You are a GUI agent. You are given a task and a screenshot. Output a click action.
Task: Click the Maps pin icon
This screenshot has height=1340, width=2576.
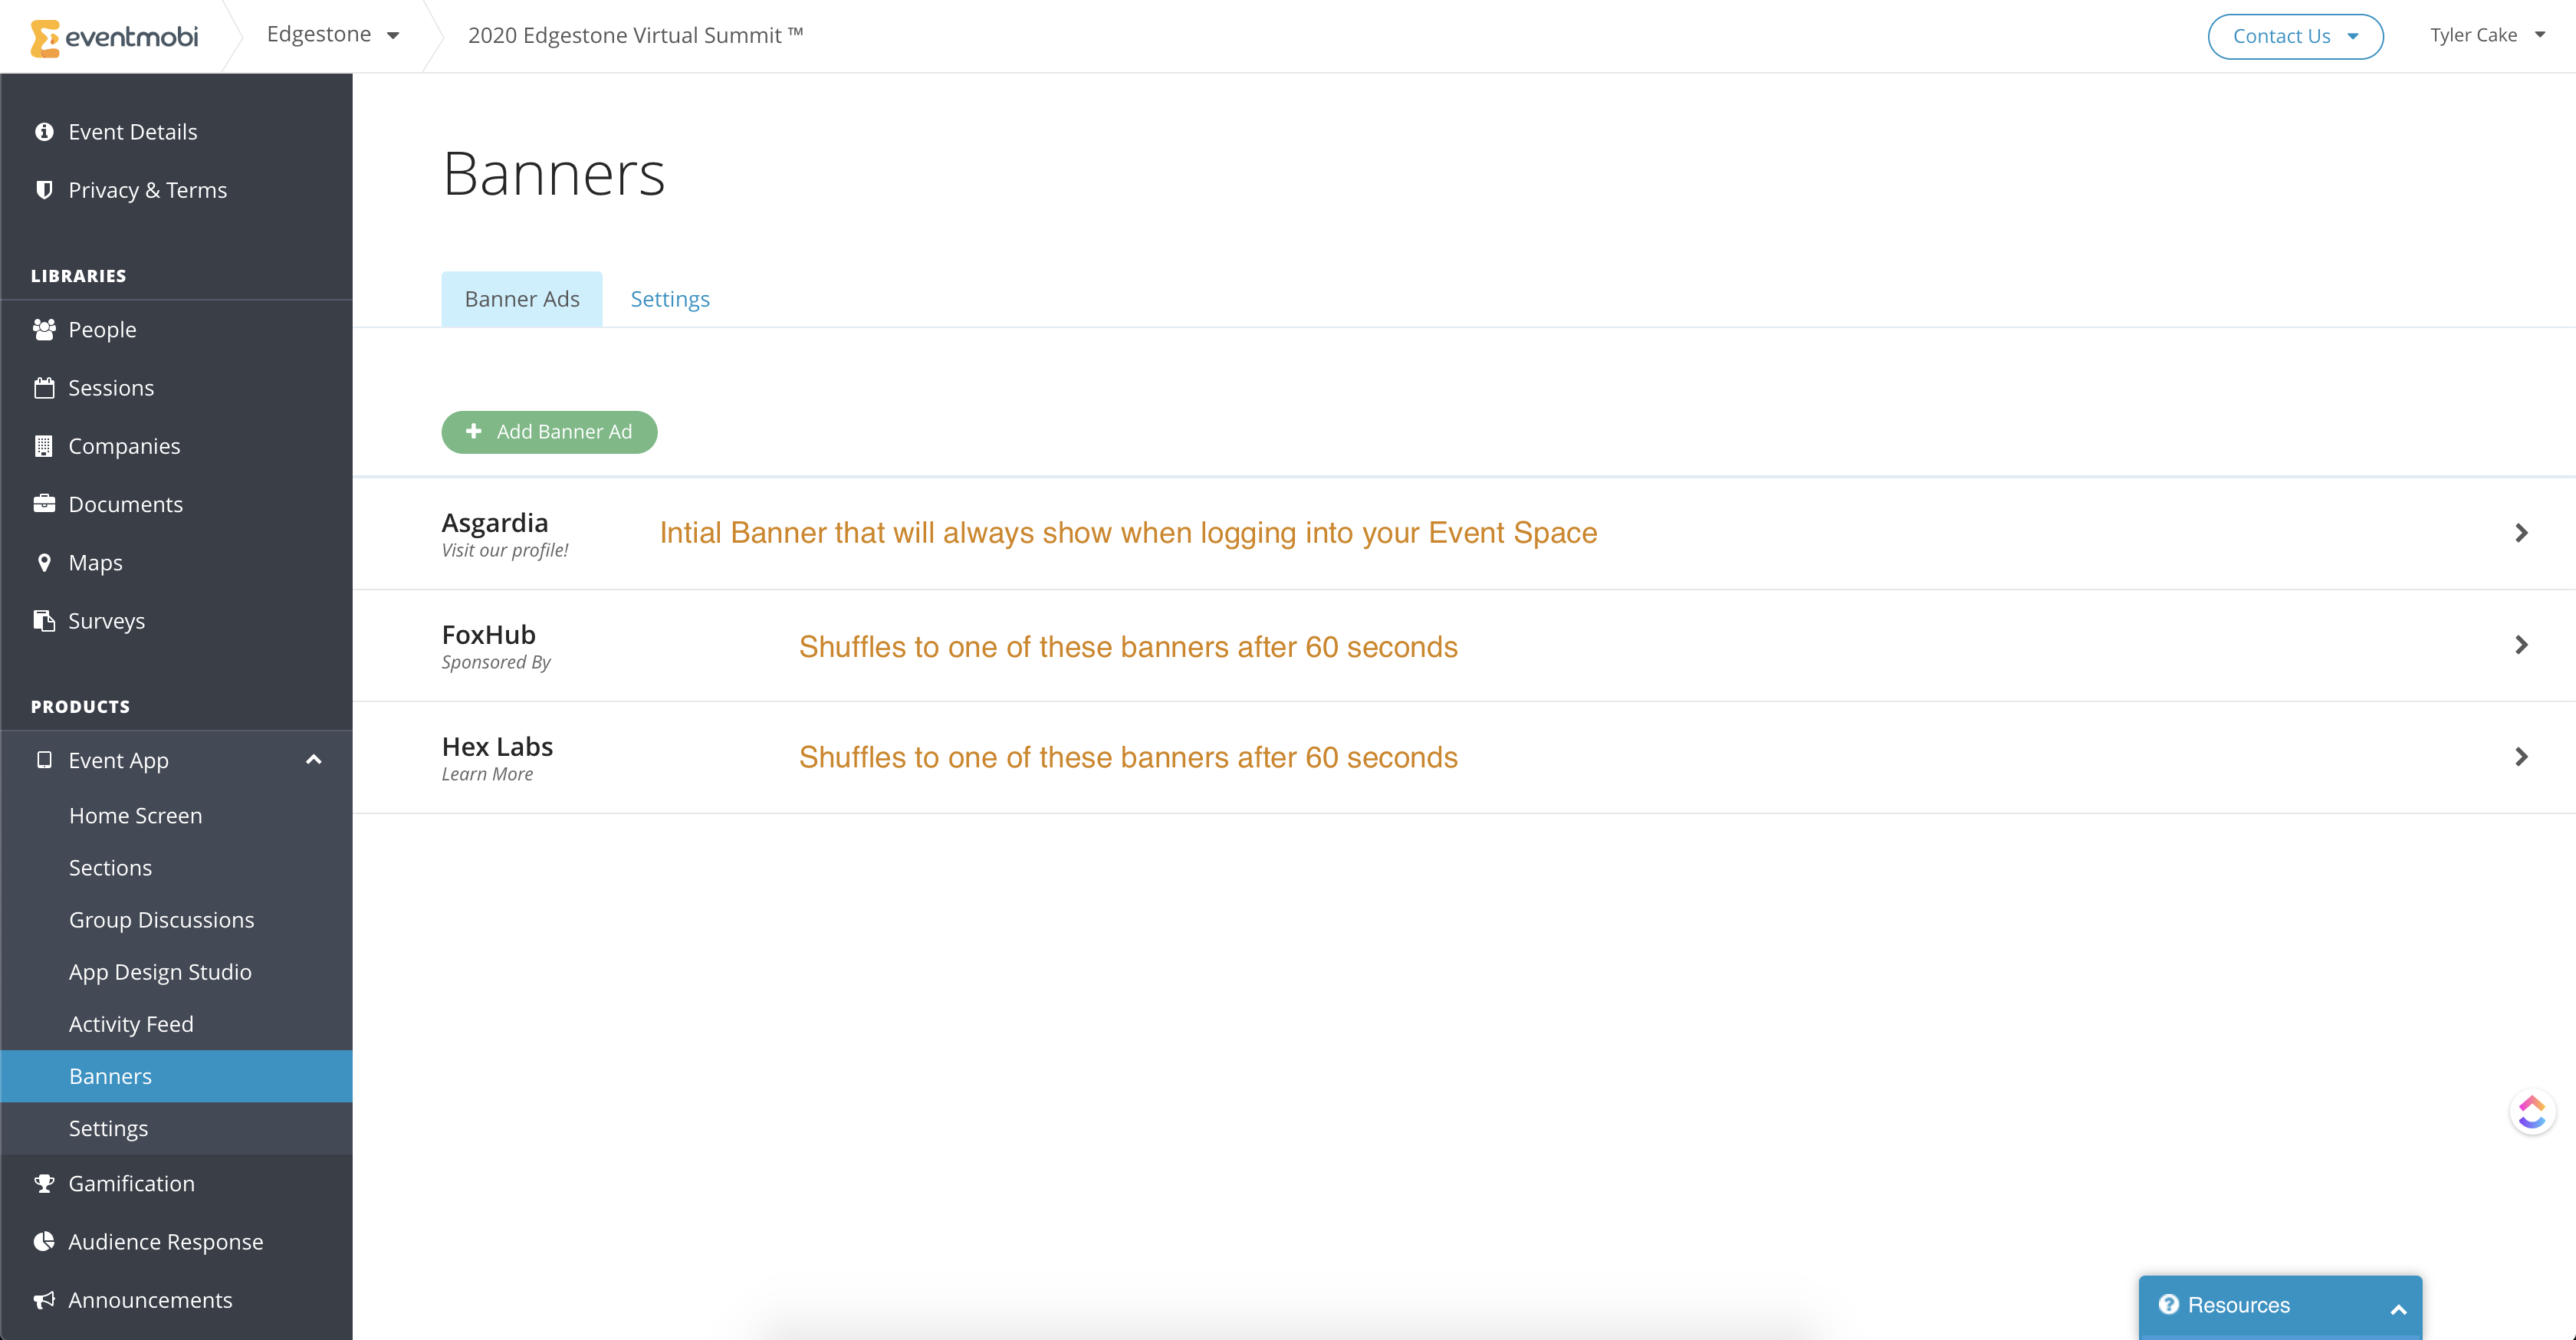44,563
